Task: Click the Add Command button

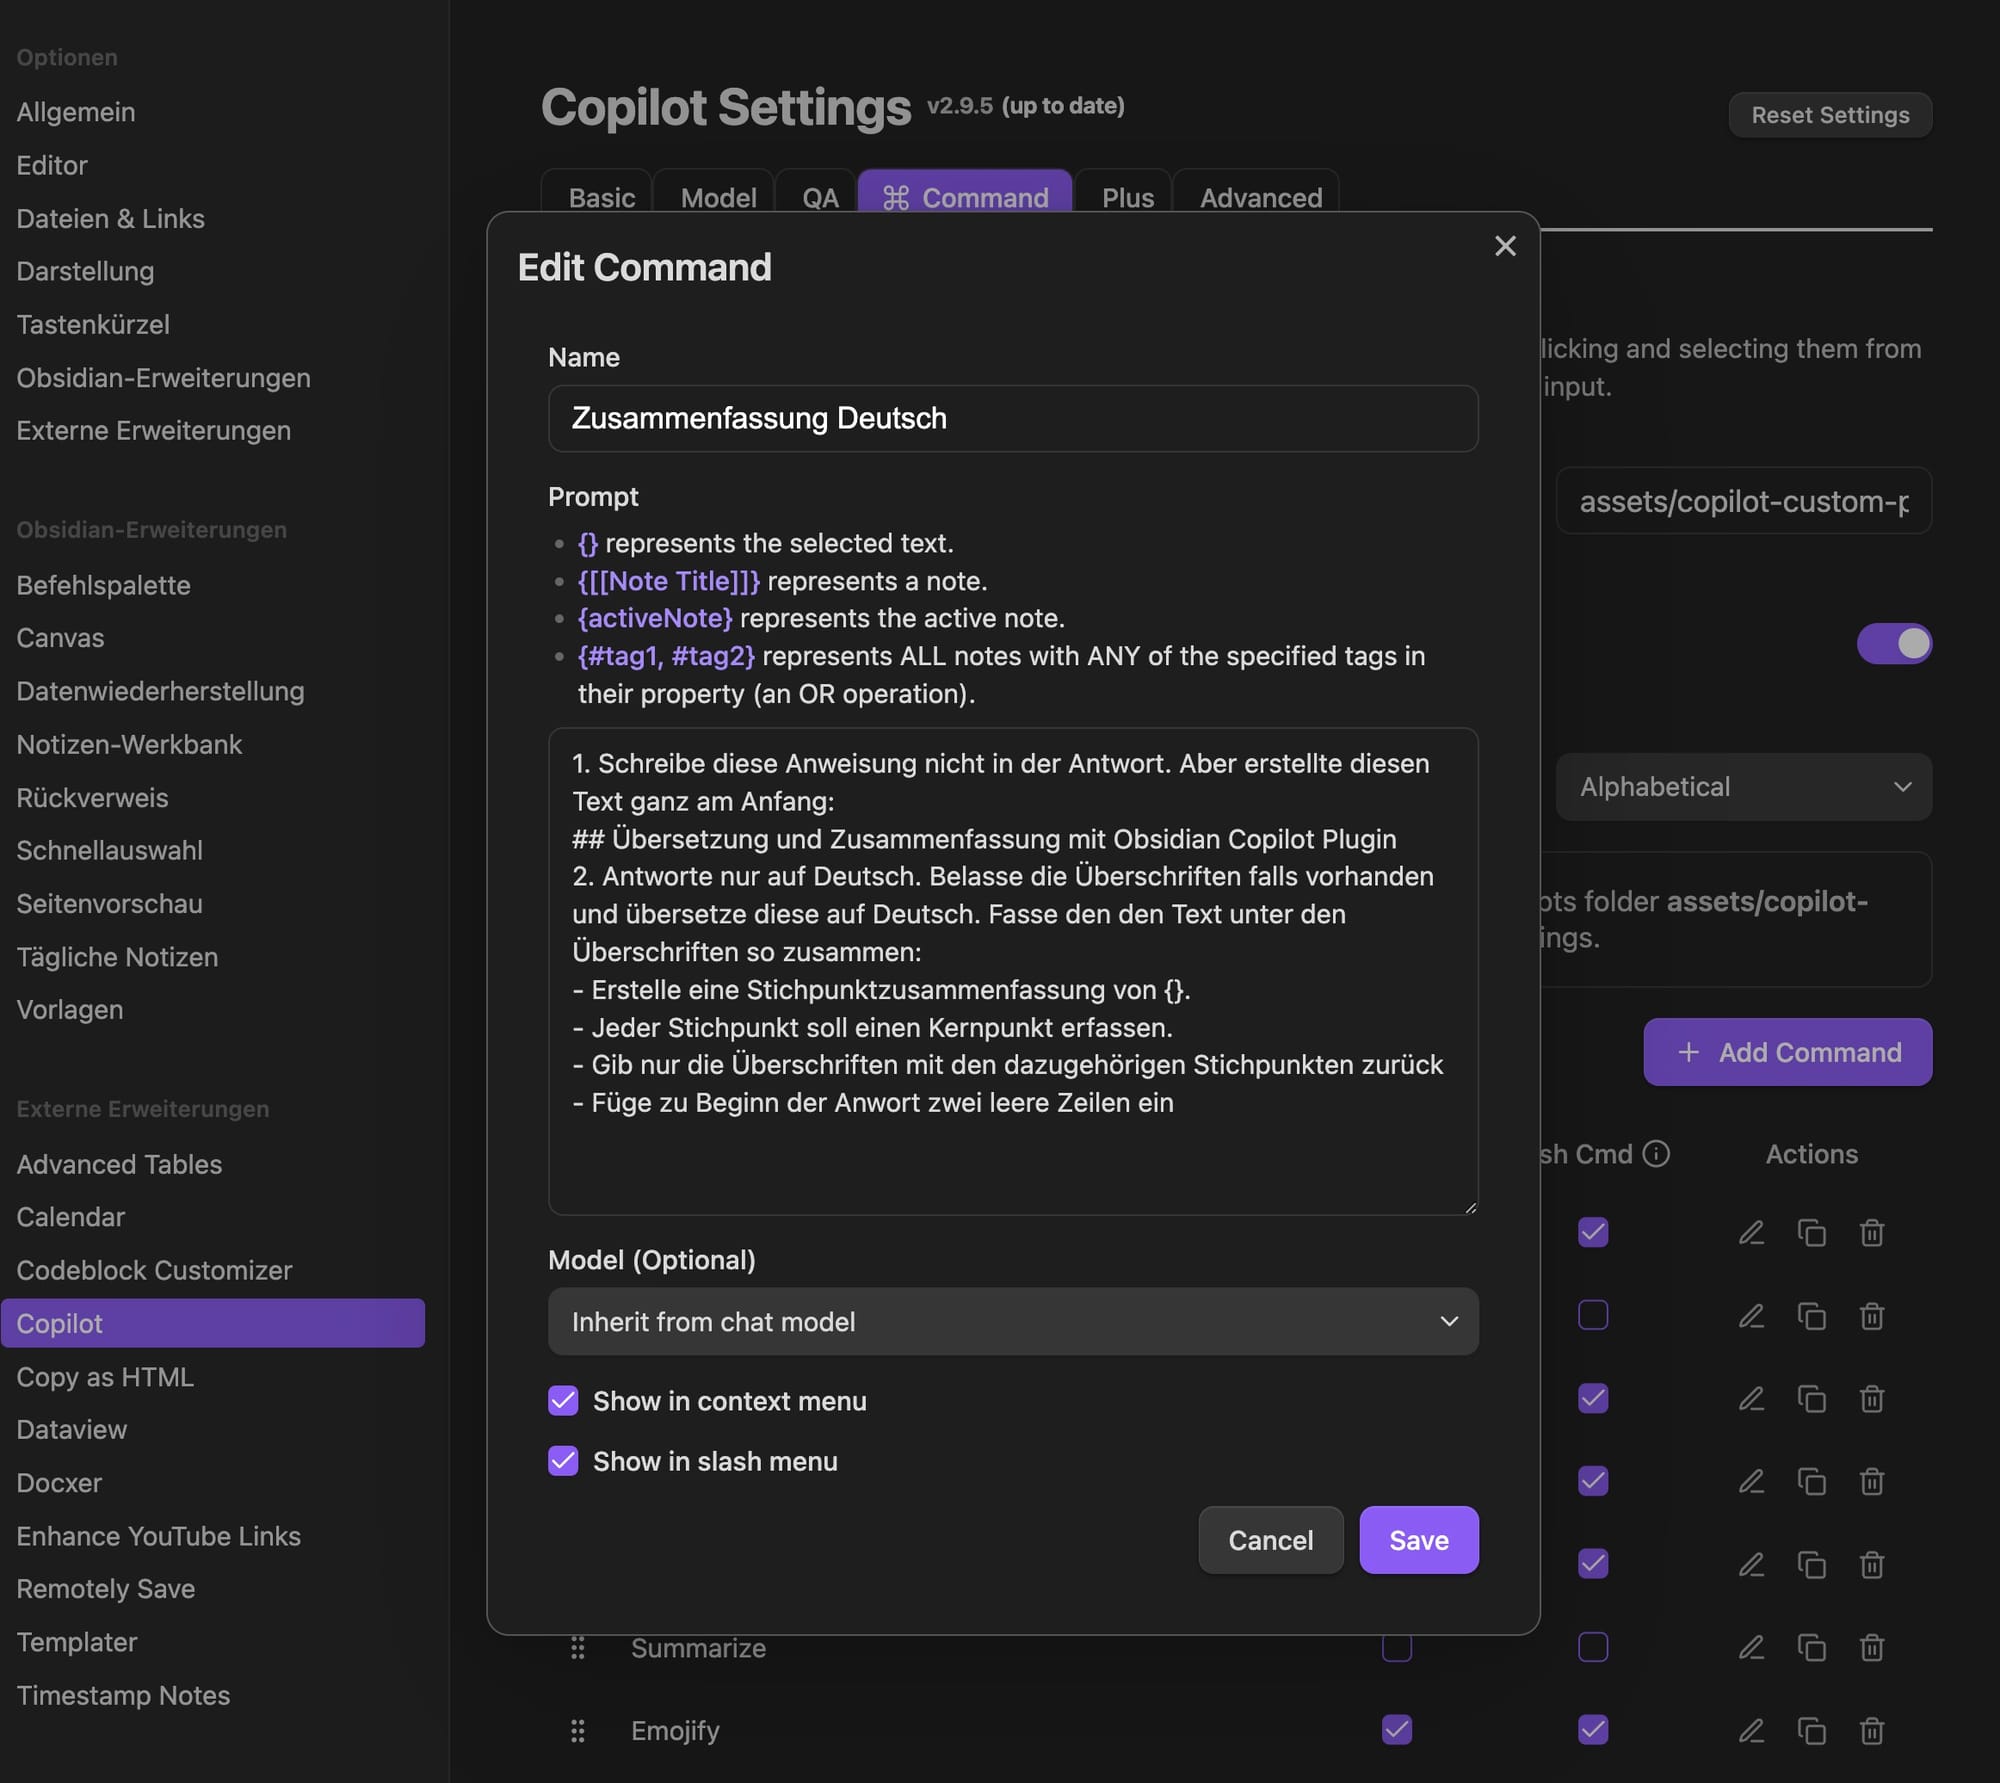Action: point(1787,1052)
